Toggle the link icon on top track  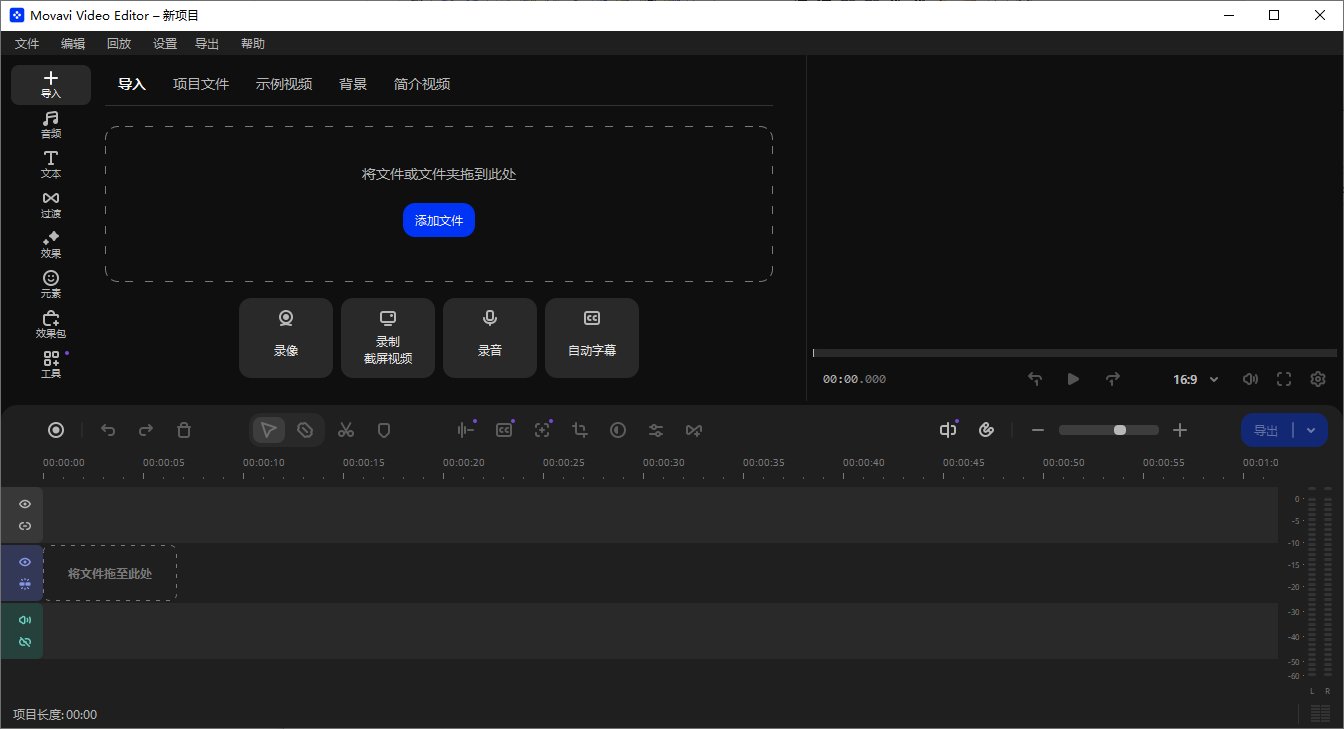point(25,526)
